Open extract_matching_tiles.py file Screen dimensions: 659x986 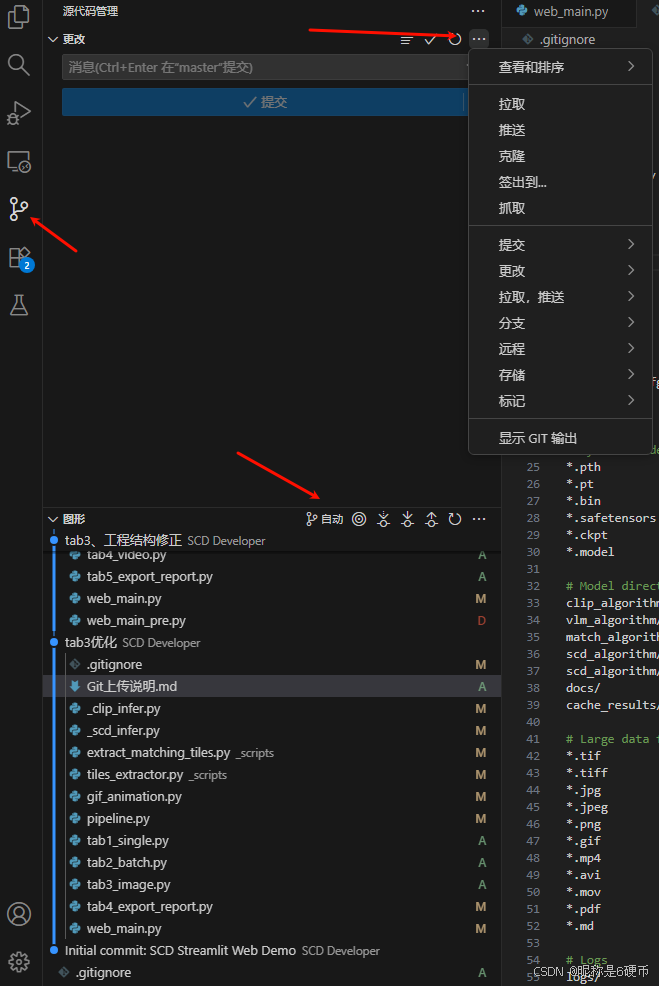click(272, 753)
